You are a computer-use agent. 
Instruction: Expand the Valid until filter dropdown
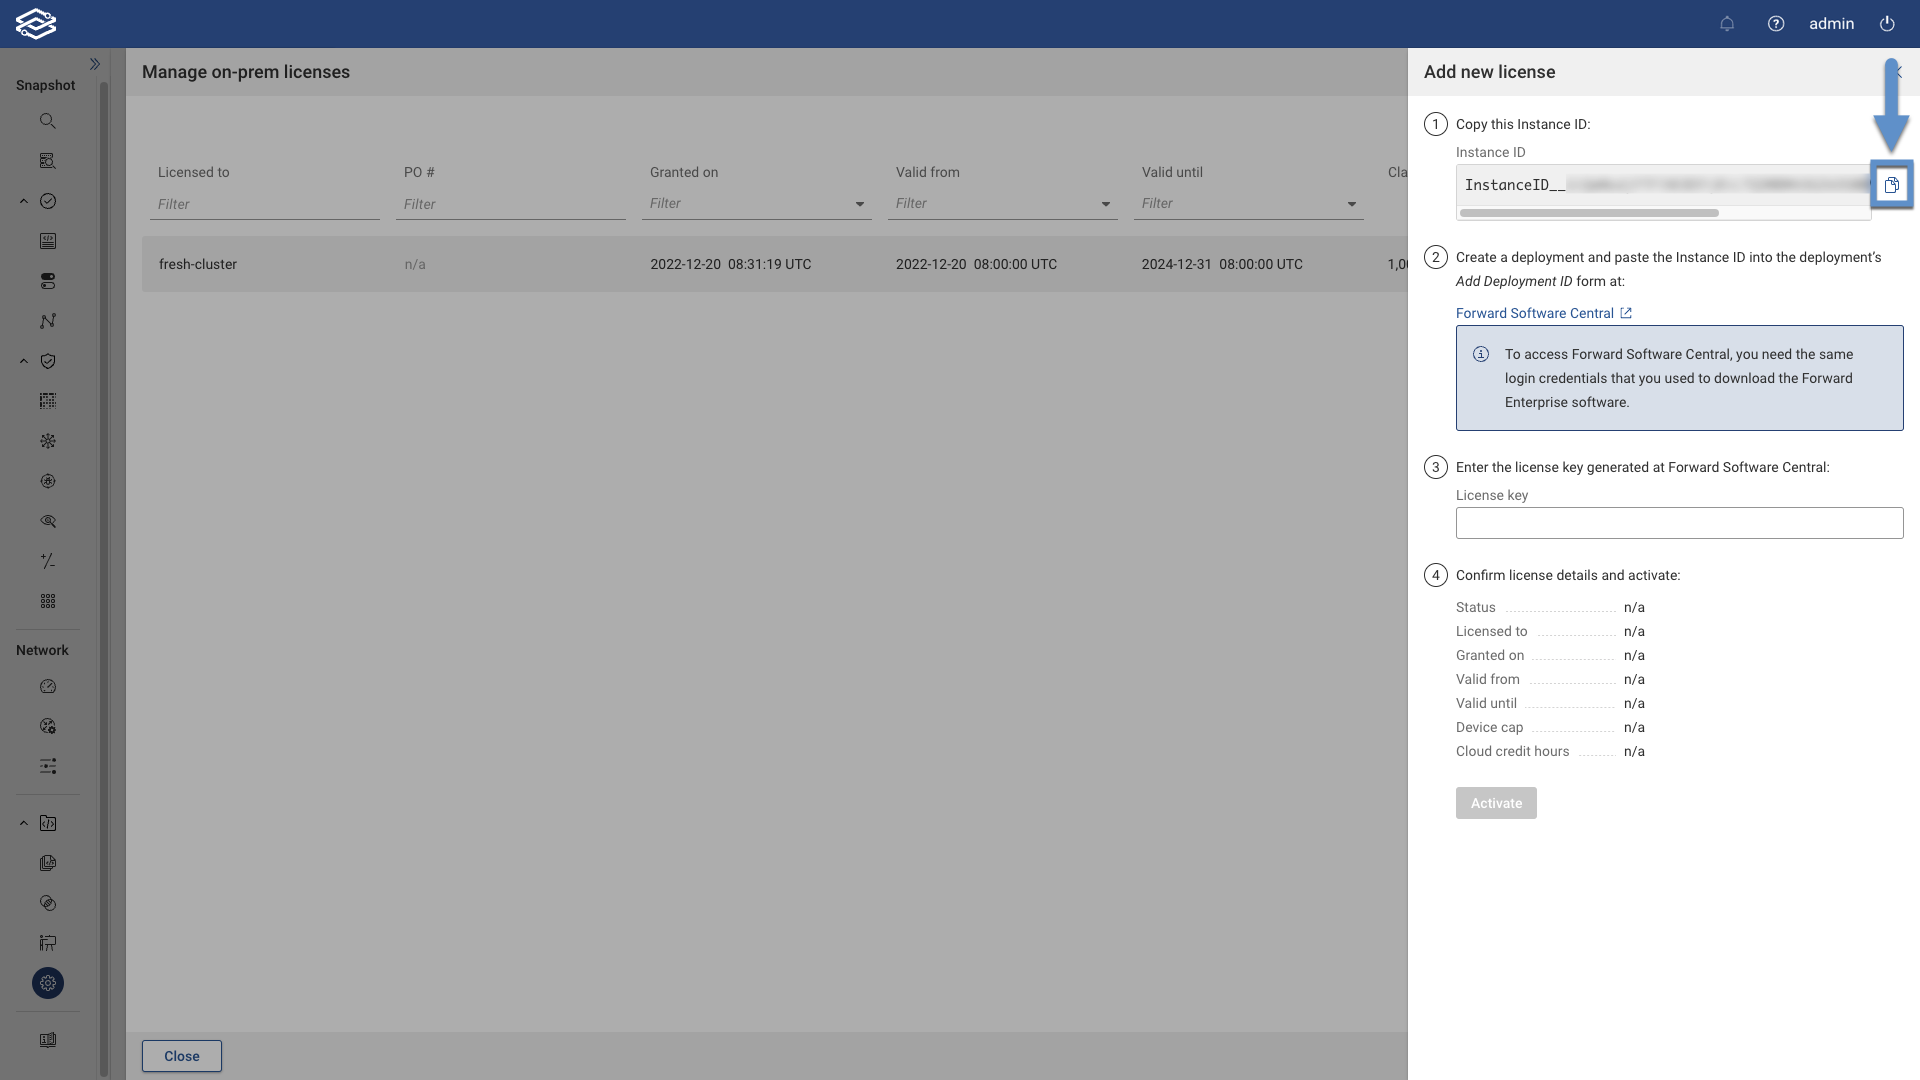pyautogui.click(x=1352, y=204)
